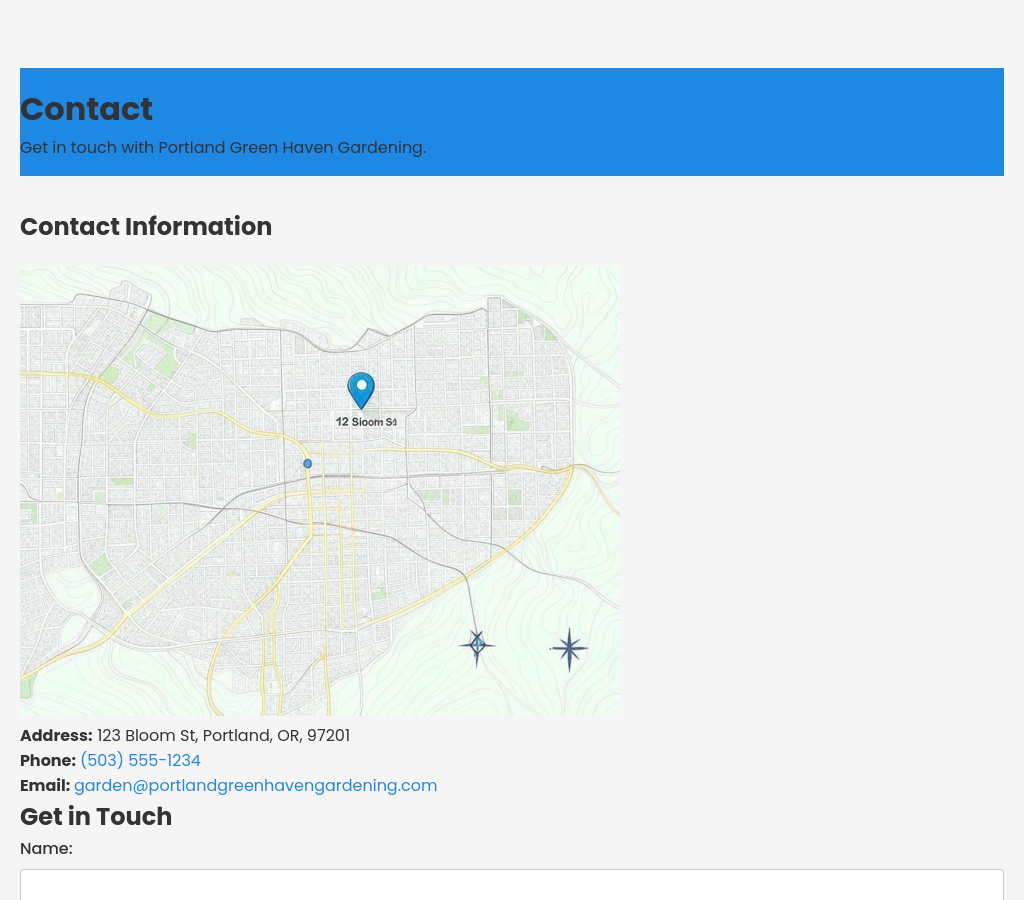Click the Name: form label
This screenshot has width=1024, height=900.
coord(46,848)
